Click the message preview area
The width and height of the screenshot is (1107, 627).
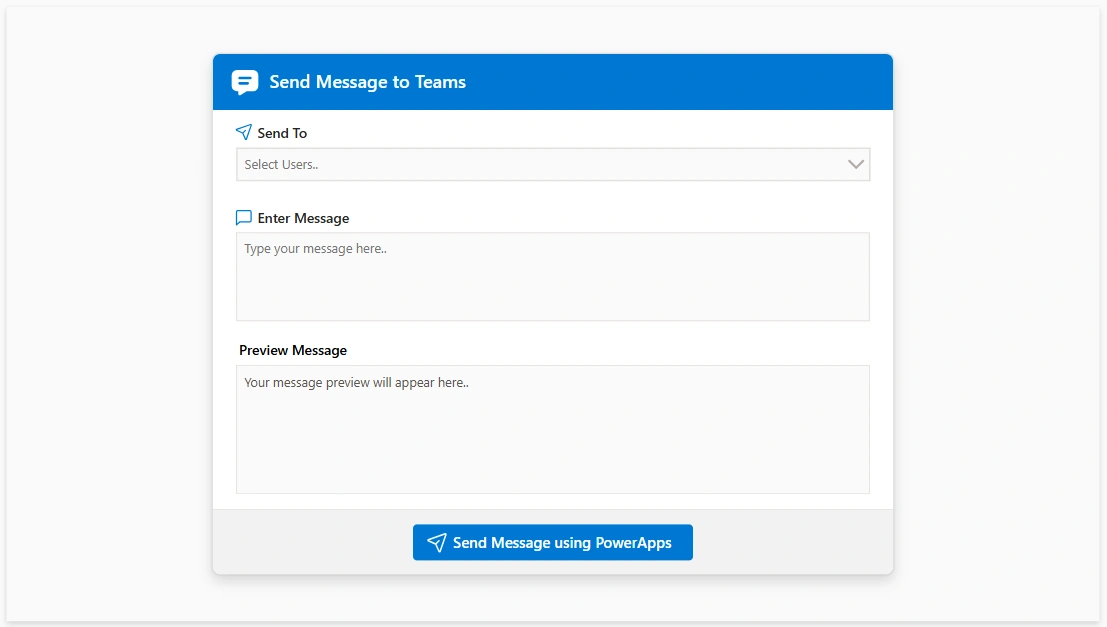point(553,429)
